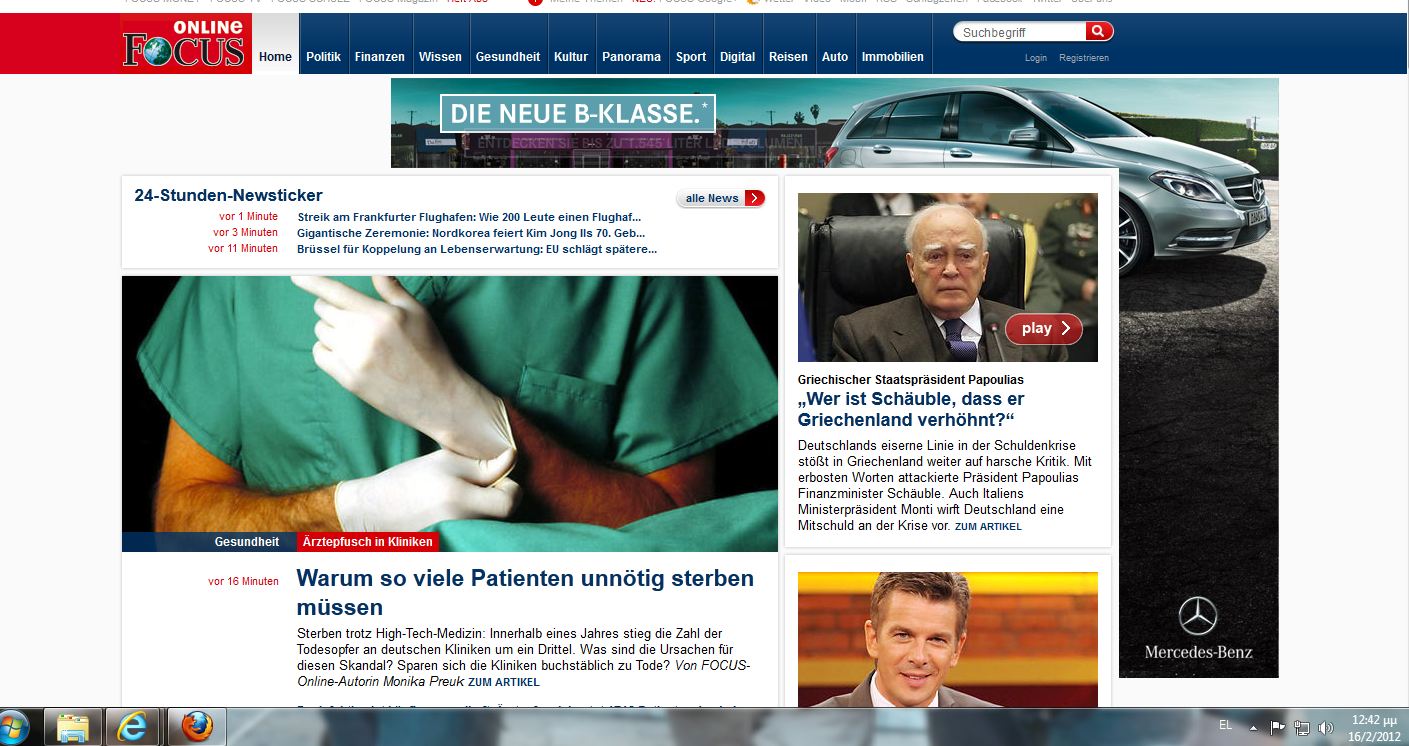Click the Firefox icon in the taskbar
Viewport: 1409px width, 746px height.
click(x=196, y=726)
